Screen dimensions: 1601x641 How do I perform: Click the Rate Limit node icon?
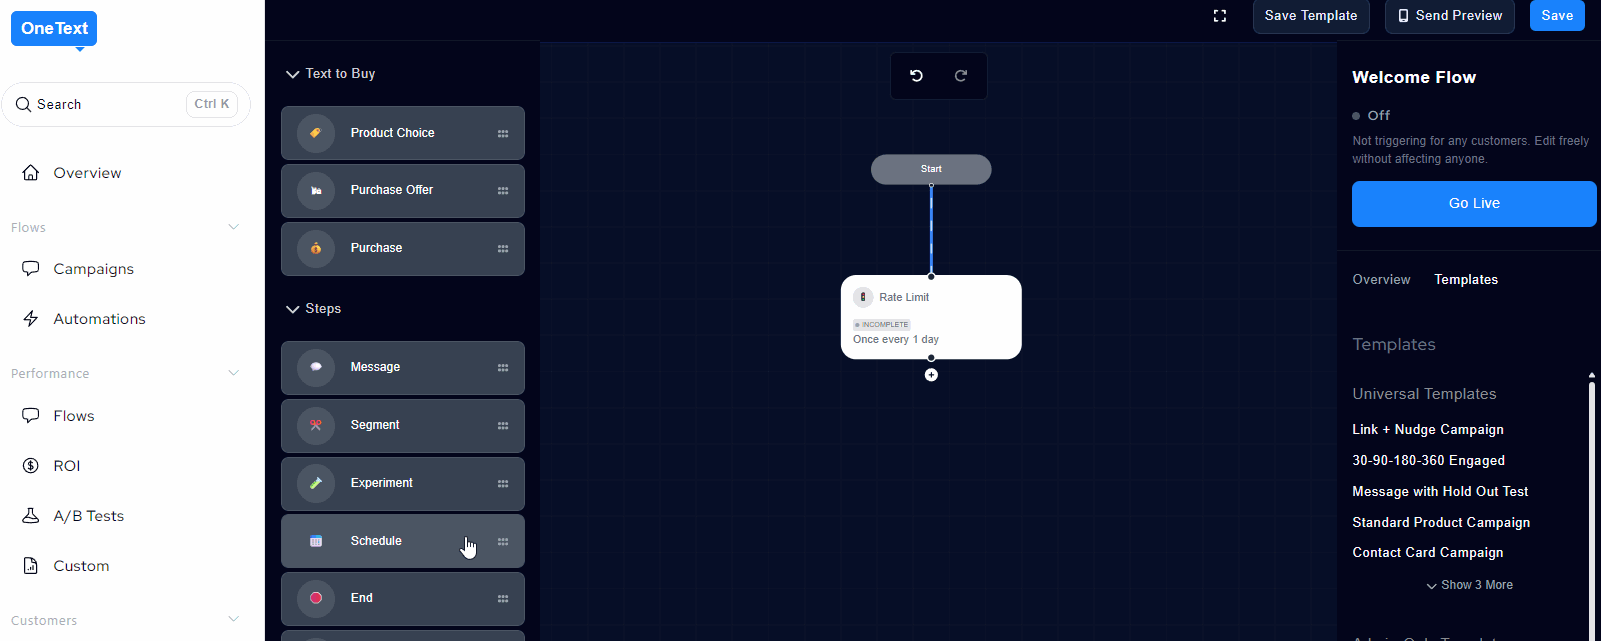coord(863,297)
